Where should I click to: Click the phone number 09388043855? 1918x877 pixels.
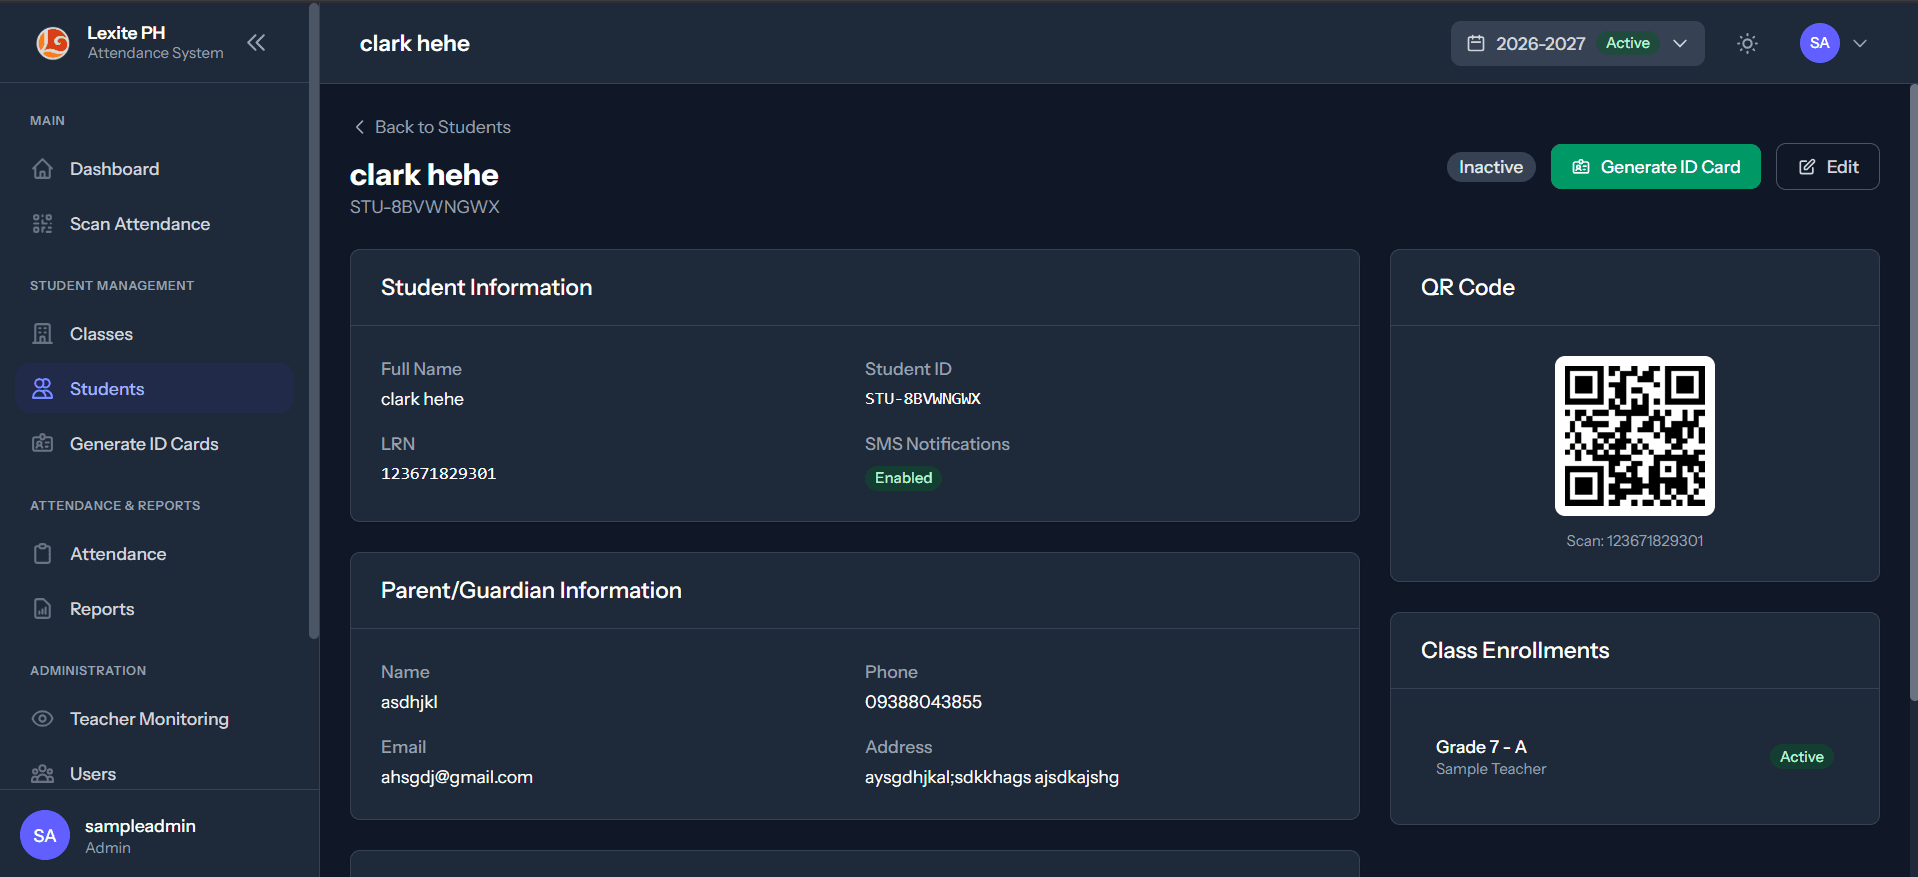pos(924,702)
